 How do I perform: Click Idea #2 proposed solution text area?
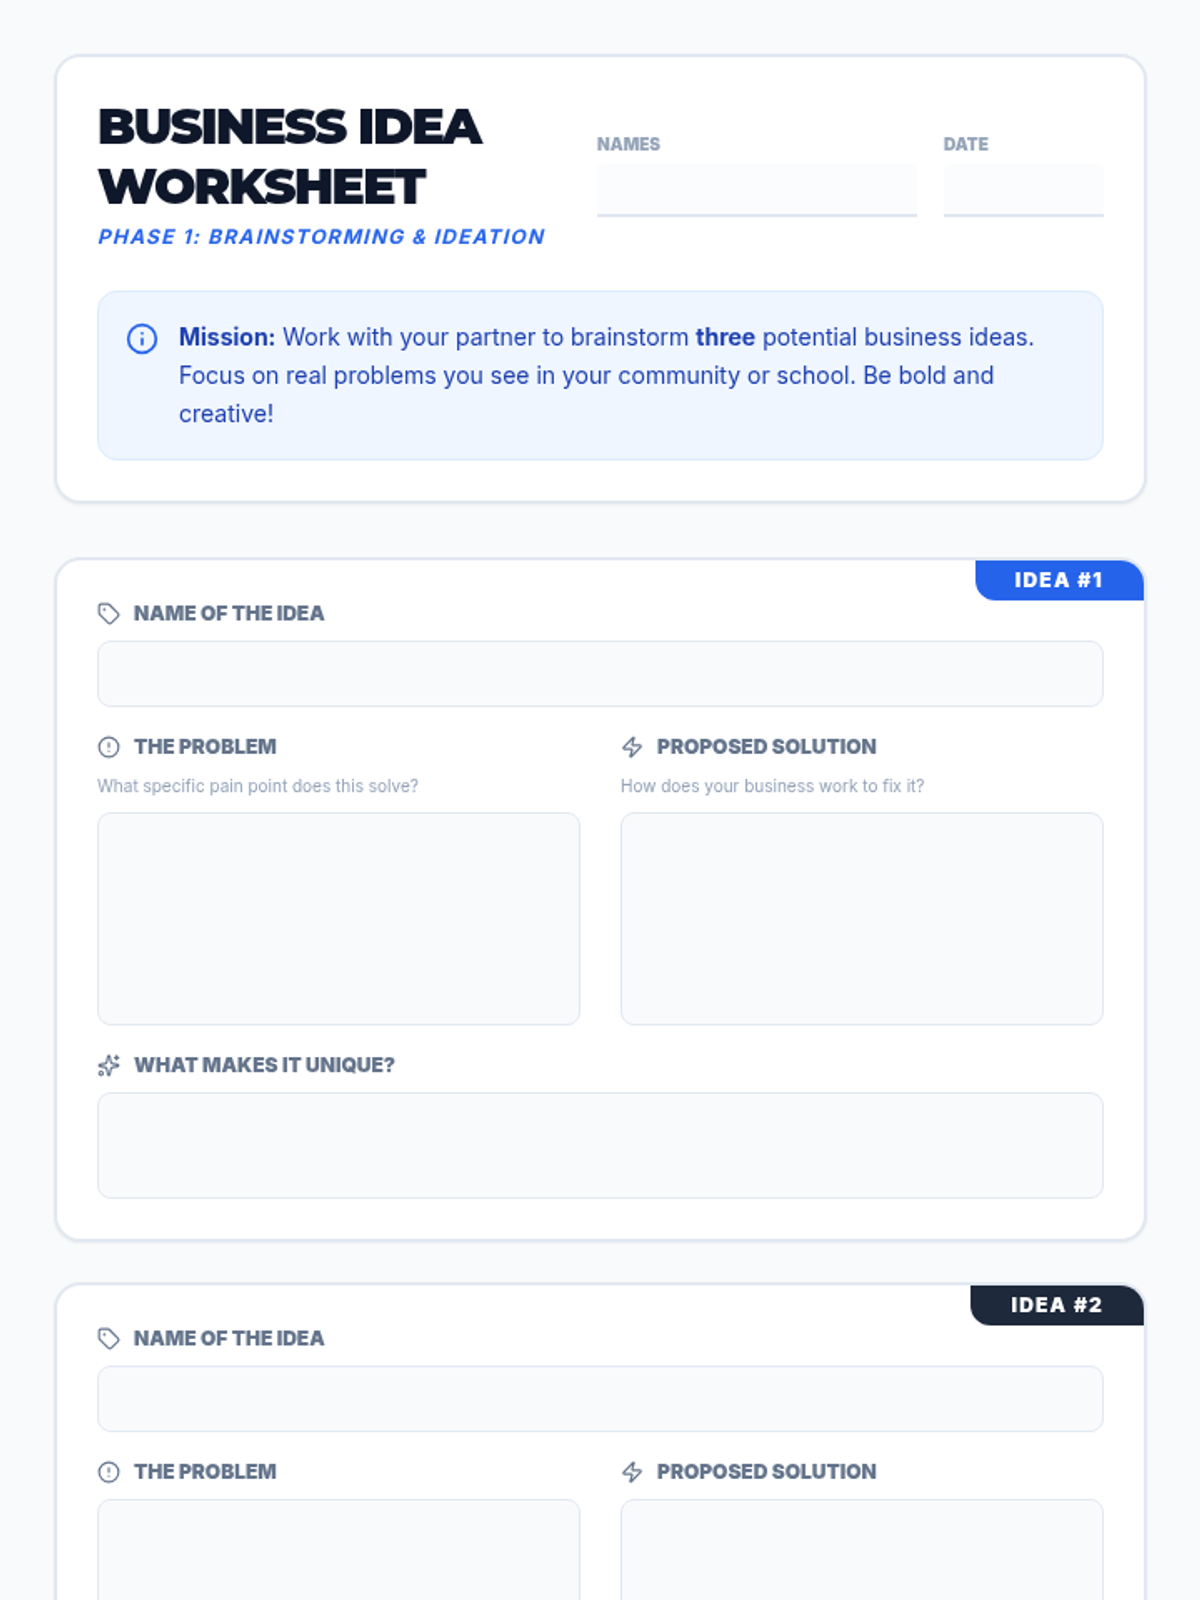click(x=861, y=1548)
